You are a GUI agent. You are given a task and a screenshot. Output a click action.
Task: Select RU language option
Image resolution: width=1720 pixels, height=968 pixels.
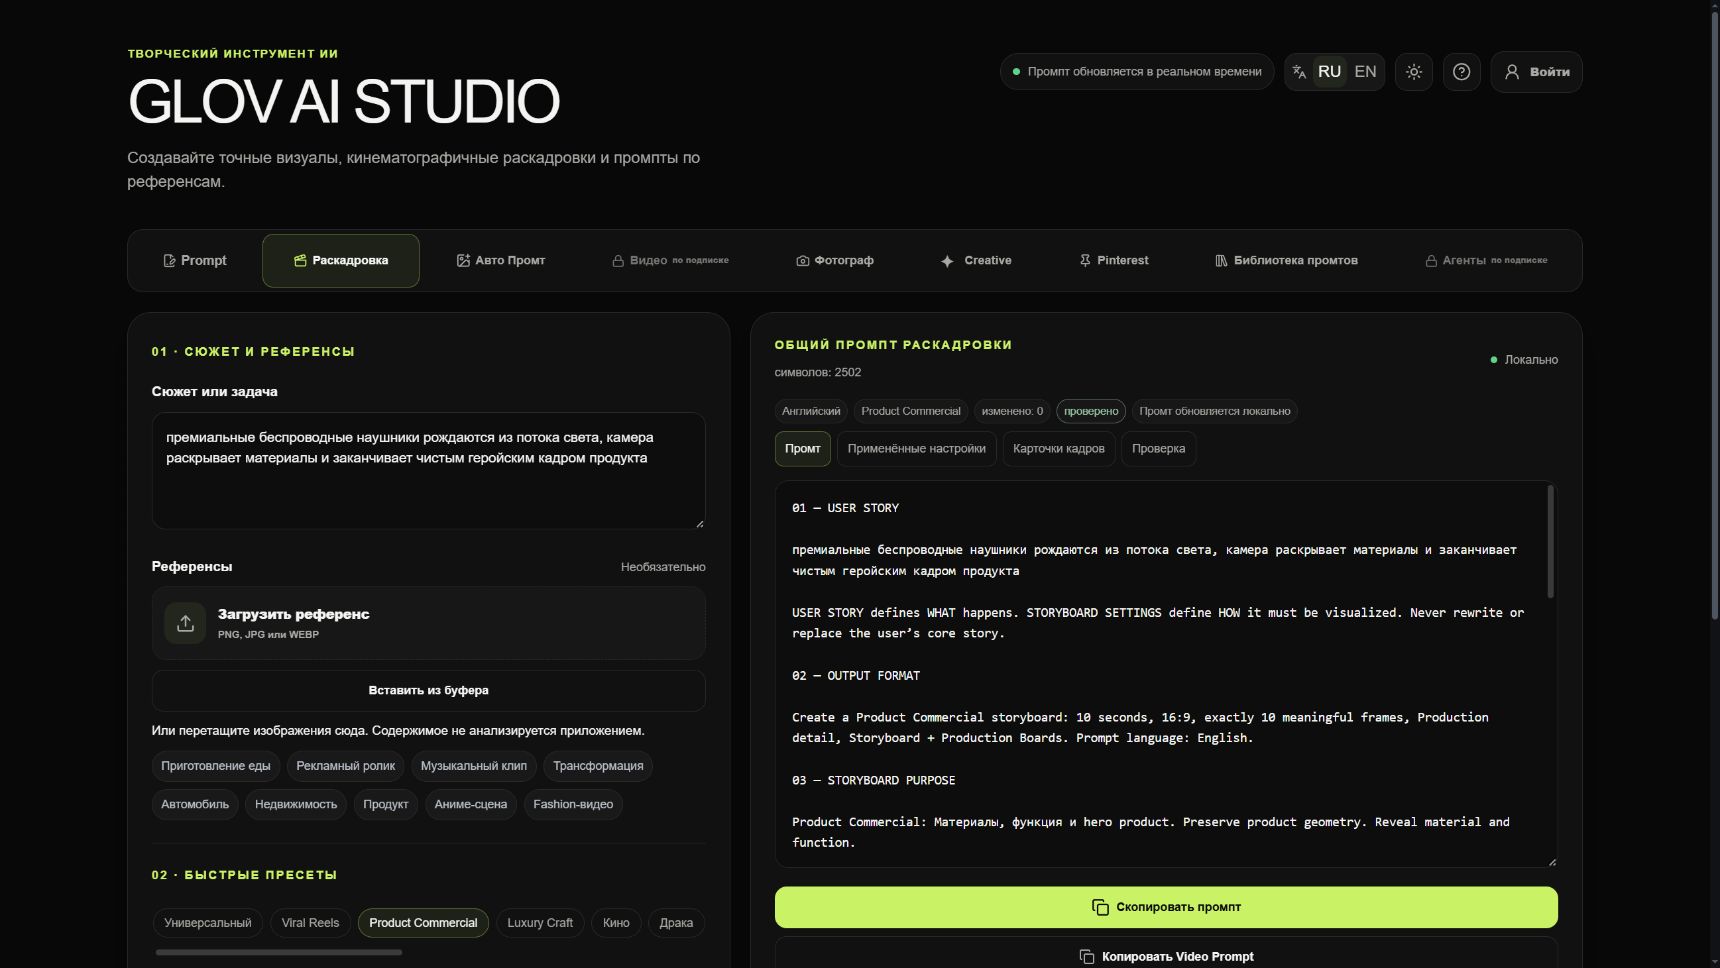[x=1329, y=72]
